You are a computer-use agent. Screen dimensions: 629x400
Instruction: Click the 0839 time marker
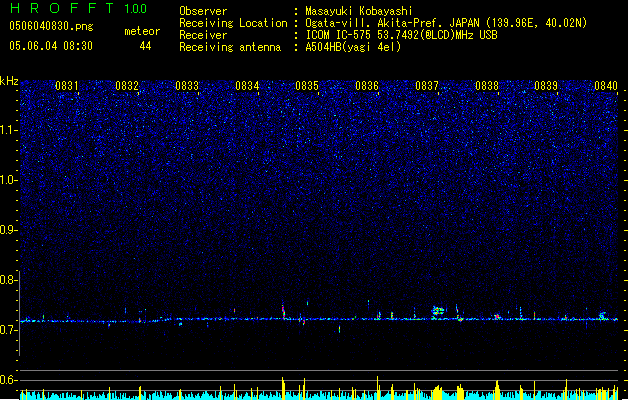(x=546, y=86)
